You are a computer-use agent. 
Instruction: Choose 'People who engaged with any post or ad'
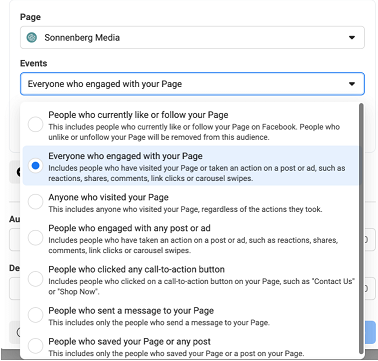190,239
